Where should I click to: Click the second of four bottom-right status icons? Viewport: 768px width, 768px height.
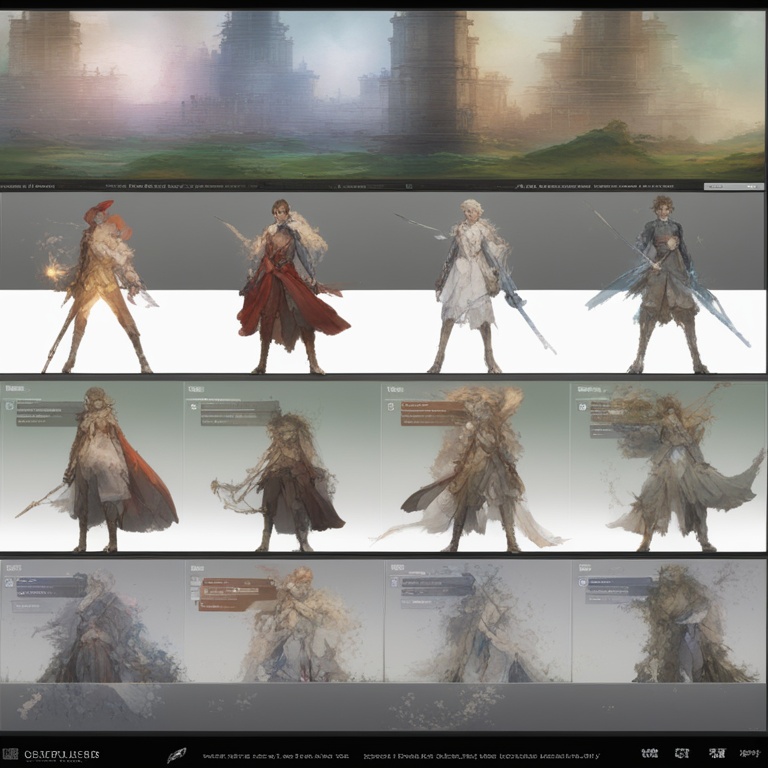tap(682, 753)
